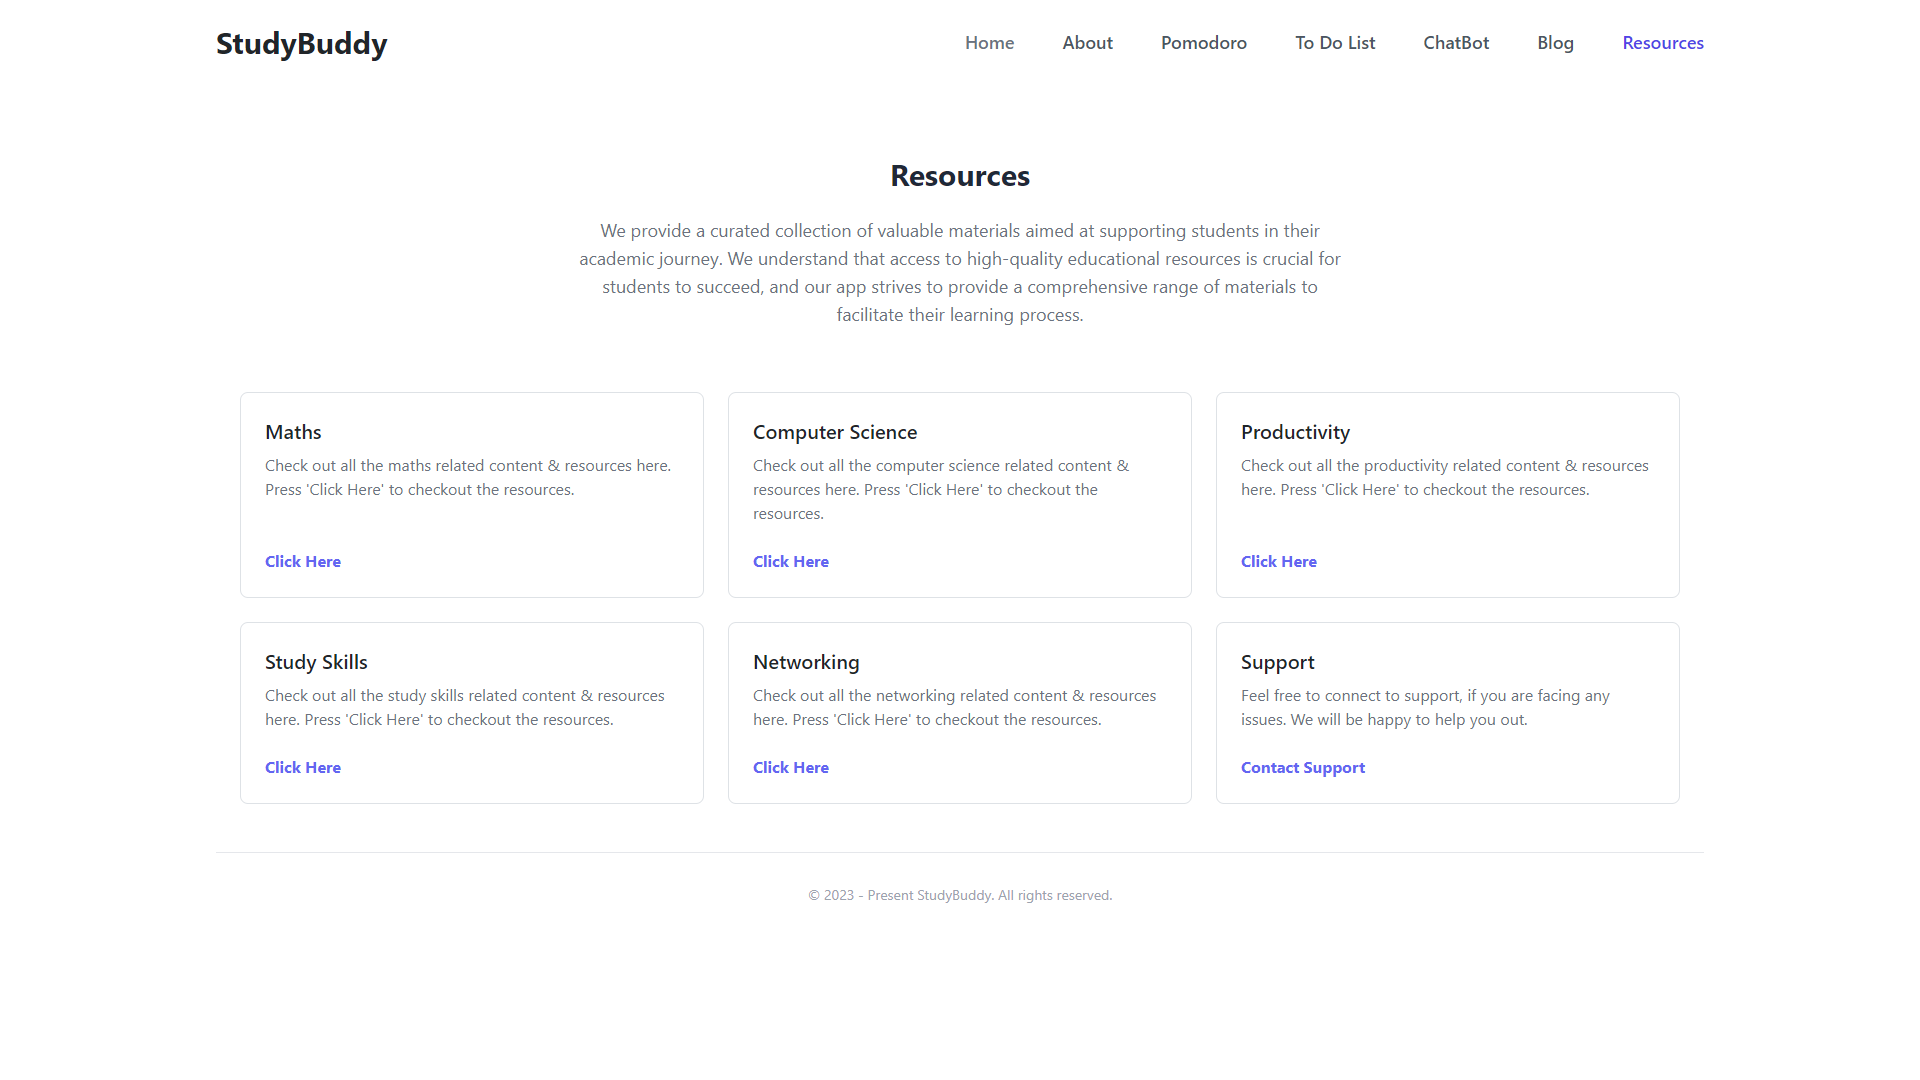Screen dimensions: 1920x1080
Task: Open Computer Science resources via Click Here
Action: pyautogui.click(x=790, y=562)
